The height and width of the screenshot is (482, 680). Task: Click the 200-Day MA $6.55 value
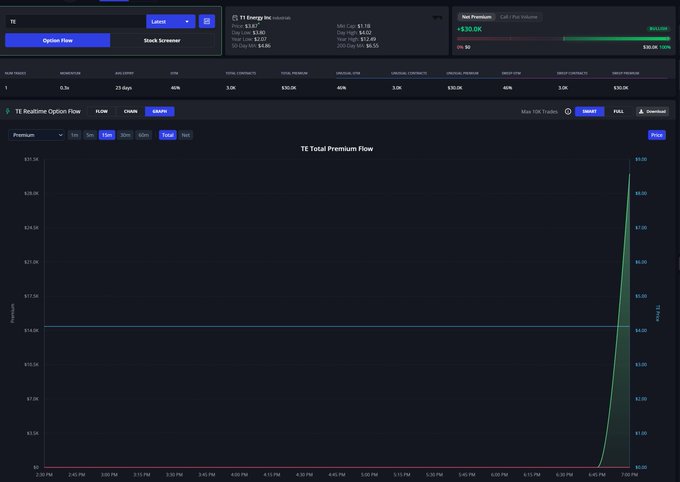pos(371,46)
